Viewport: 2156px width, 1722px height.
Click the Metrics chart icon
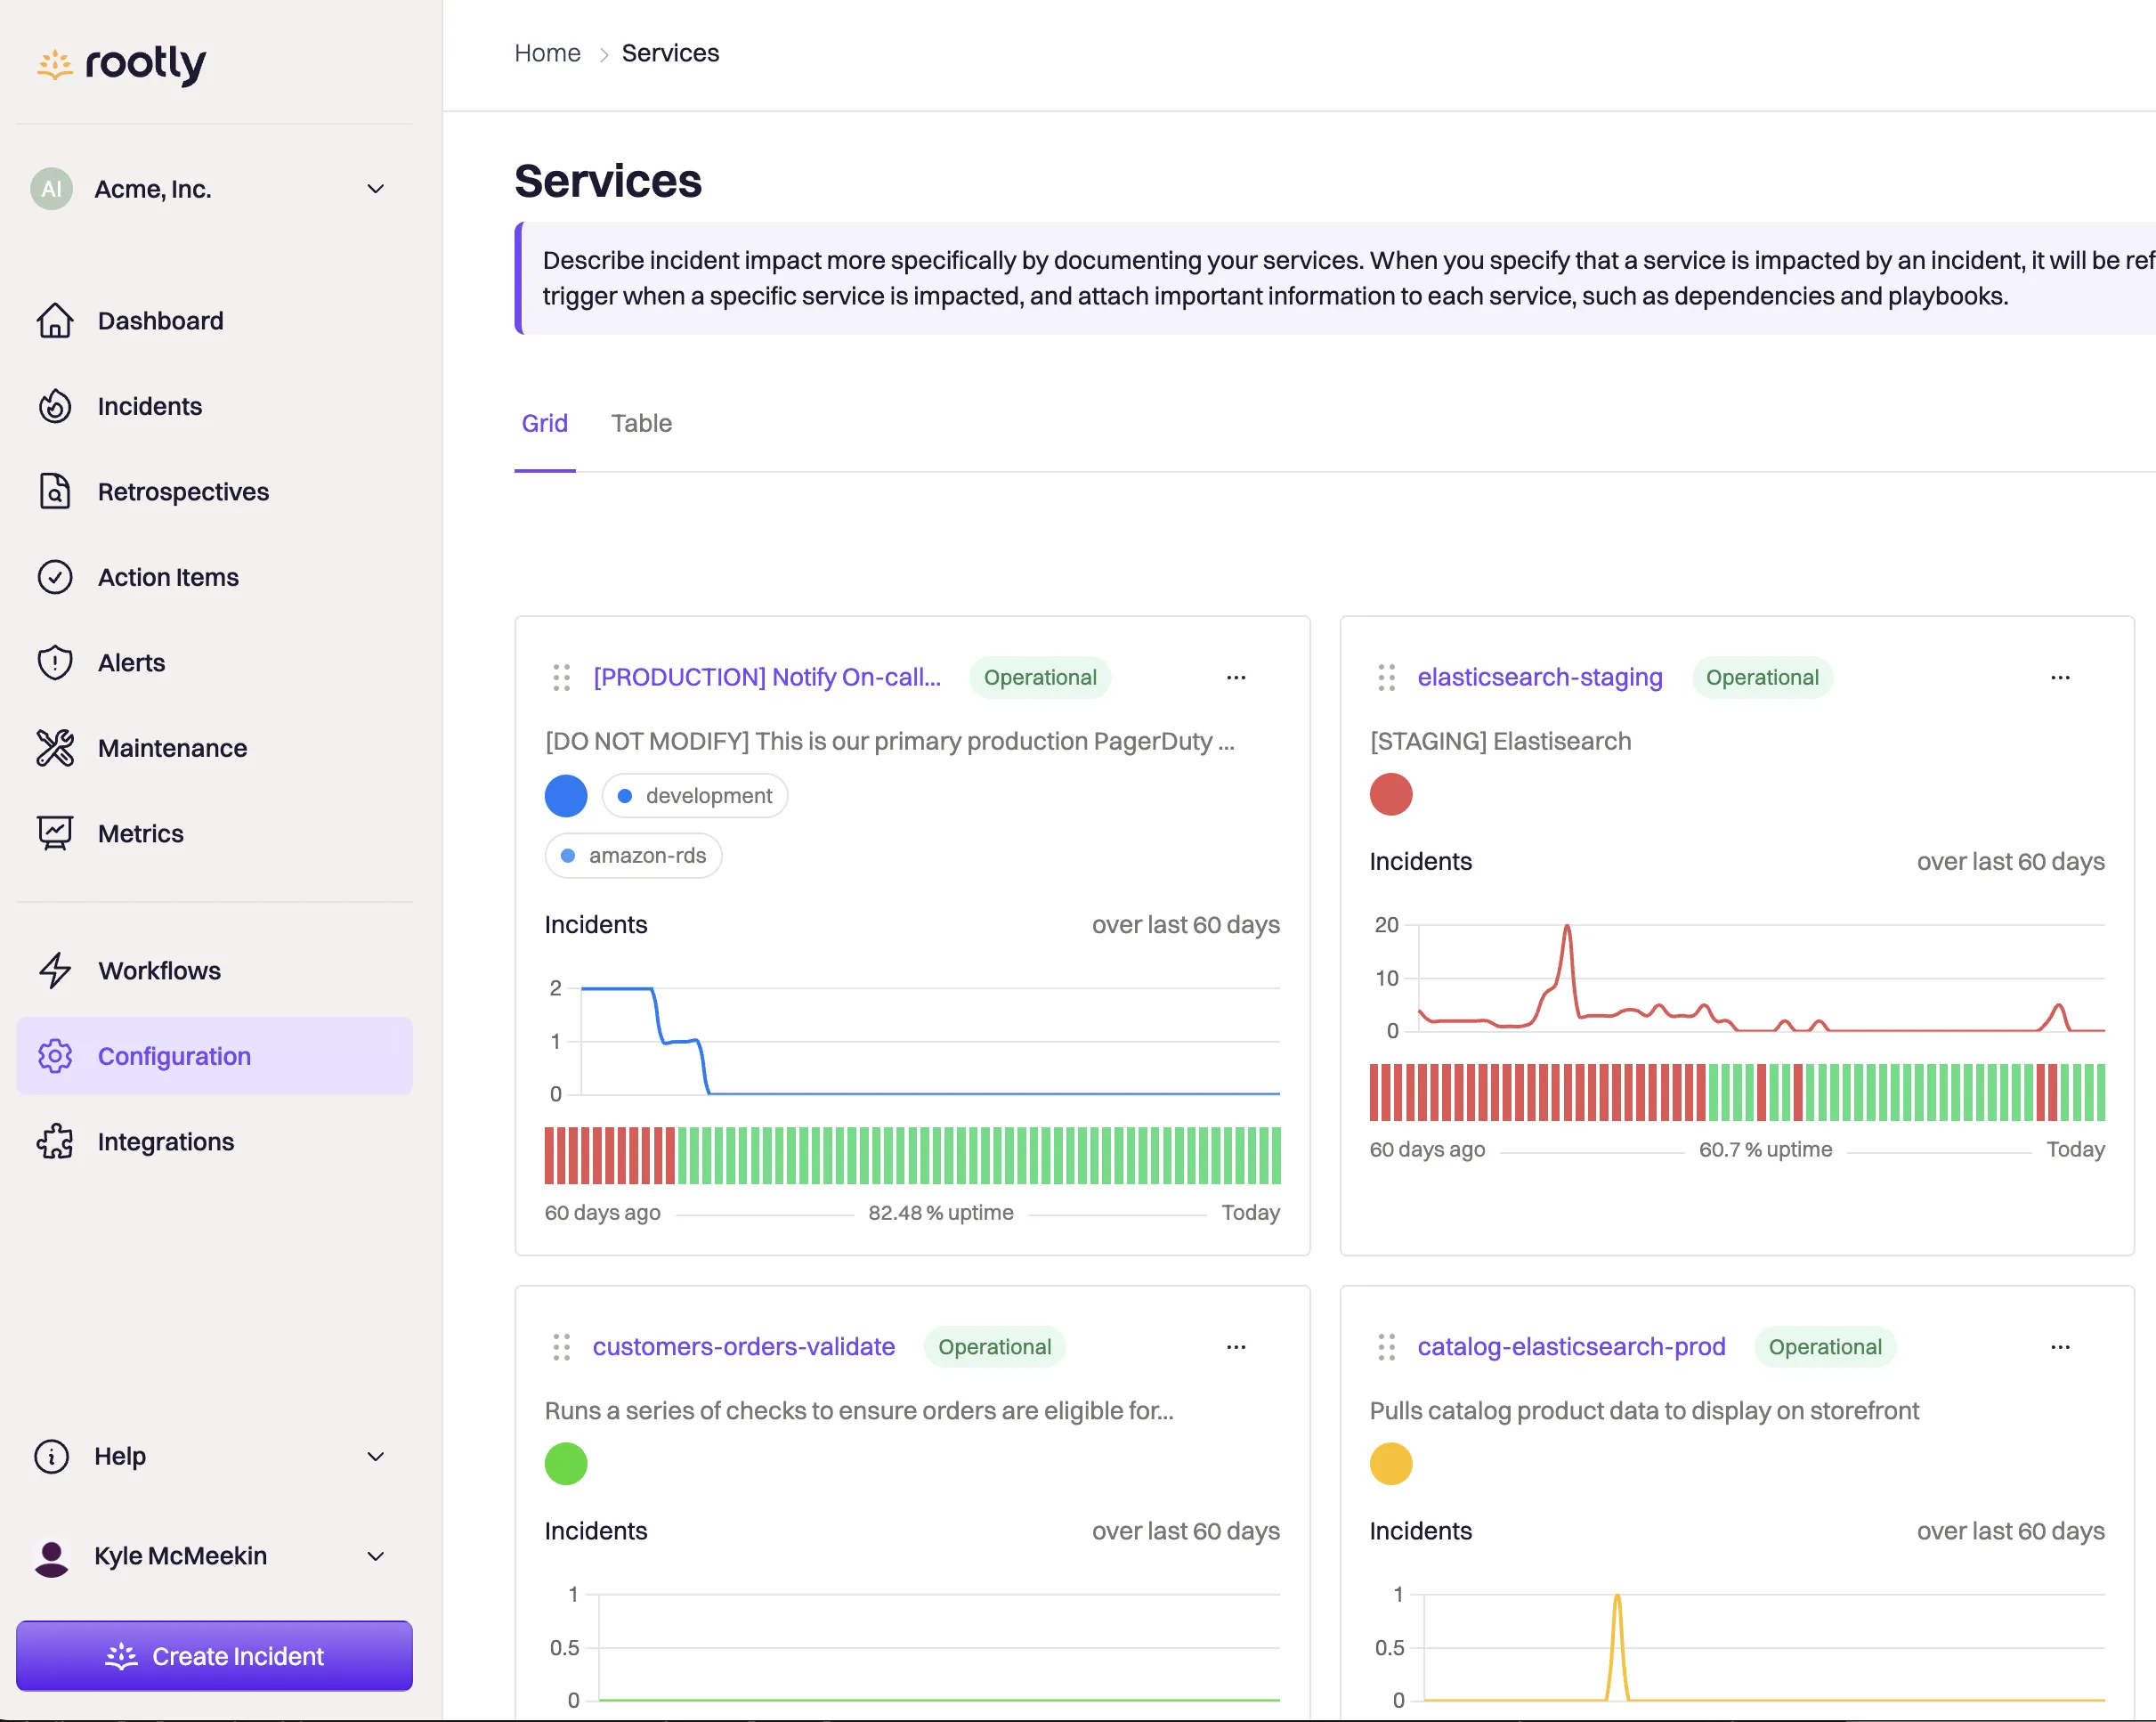point(55,833)
